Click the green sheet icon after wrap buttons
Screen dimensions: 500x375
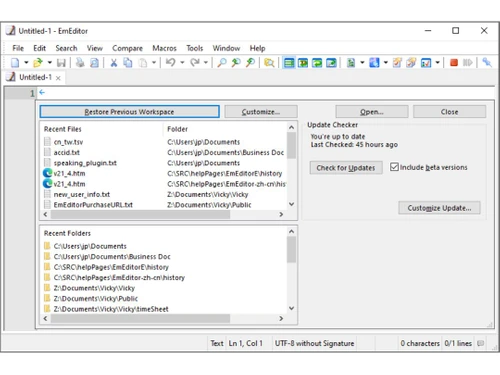coord(351,63)
